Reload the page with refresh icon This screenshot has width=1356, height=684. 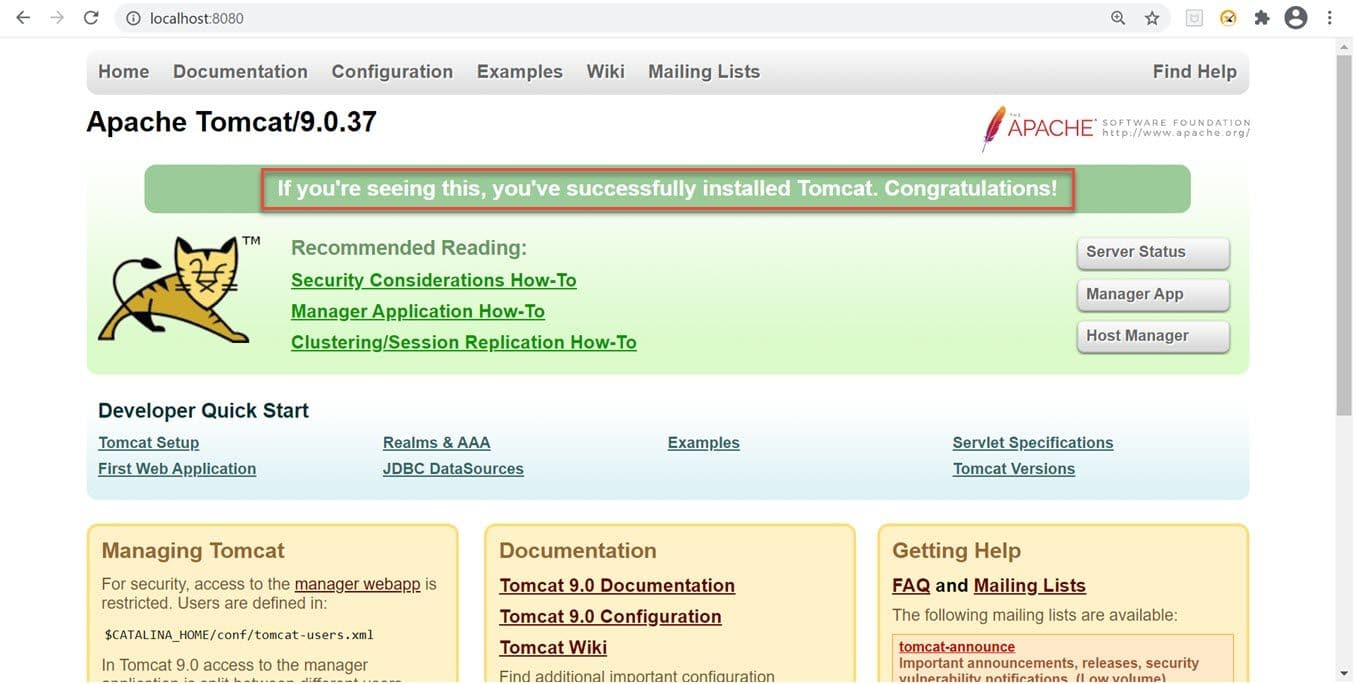pos(91,18)
